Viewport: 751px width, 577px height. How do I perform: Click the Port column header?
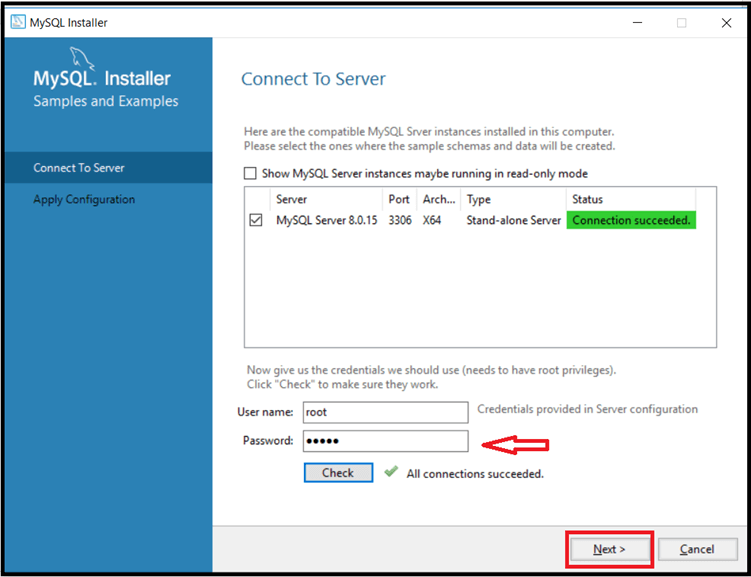coord(399,199)
